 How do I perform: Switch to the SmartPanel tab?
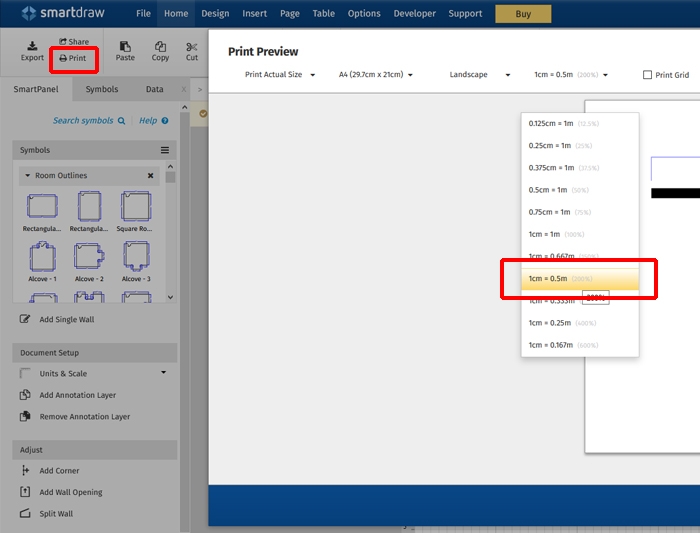36,89
